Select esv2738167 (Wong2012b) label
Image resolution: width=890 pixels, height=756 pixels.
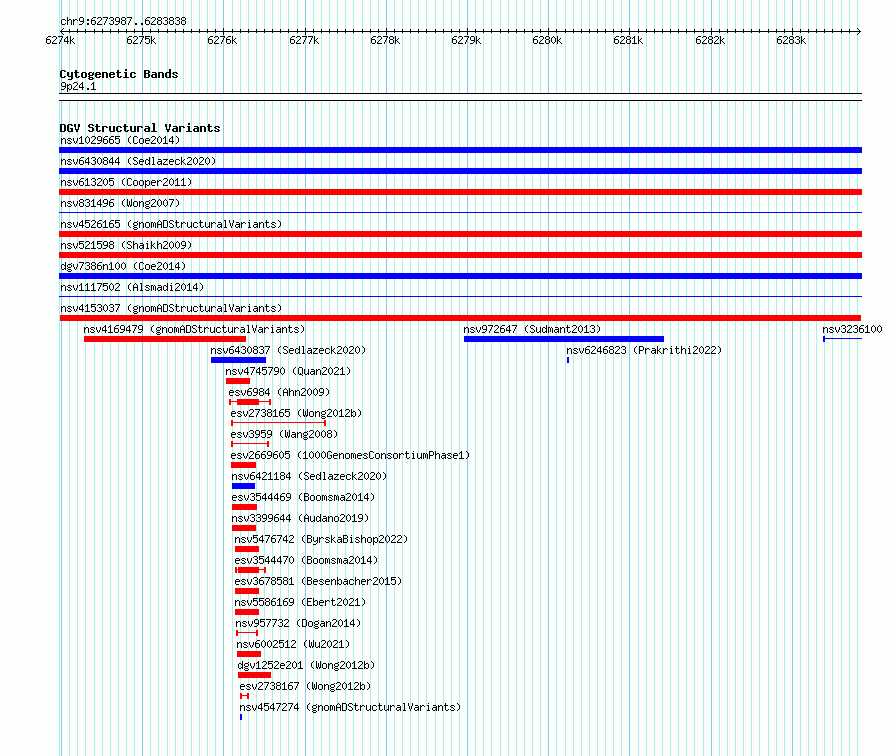coord(305,686)
